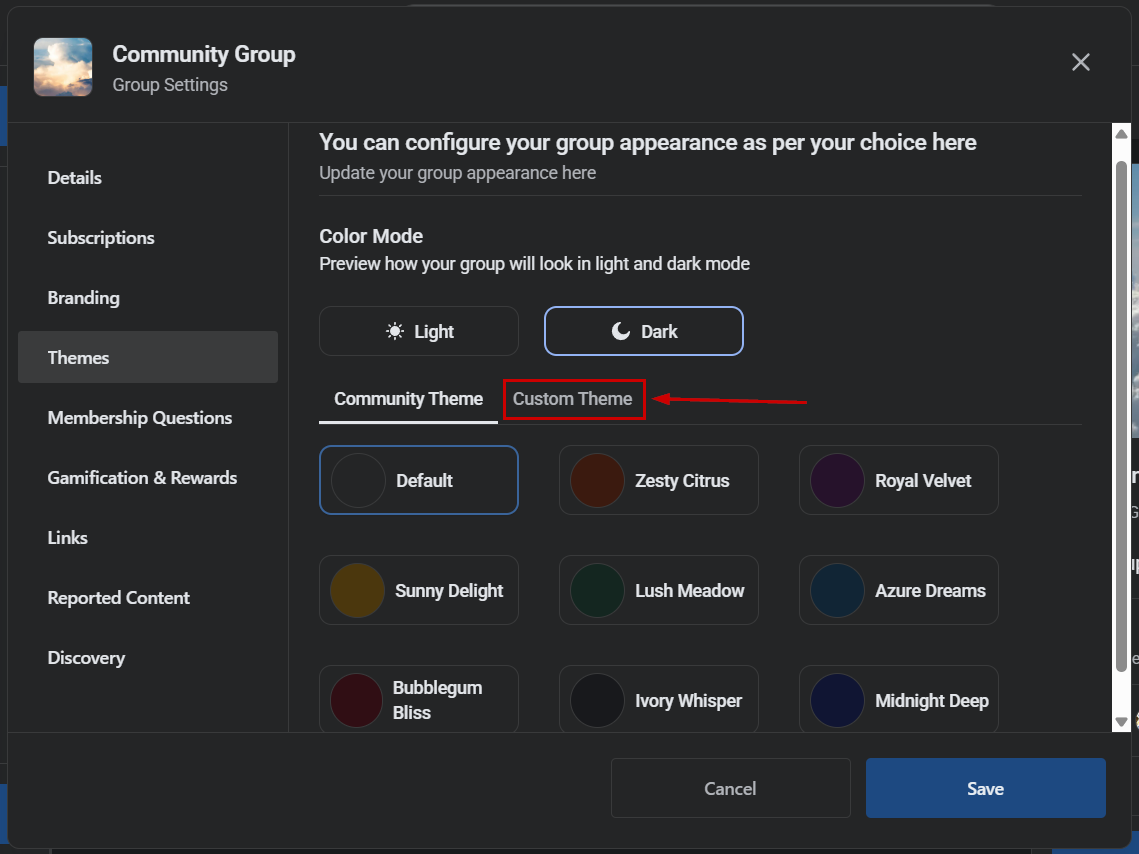1139x854 pixels.
Task: Click the sun icon on Light button
Action: coord(394,331)
